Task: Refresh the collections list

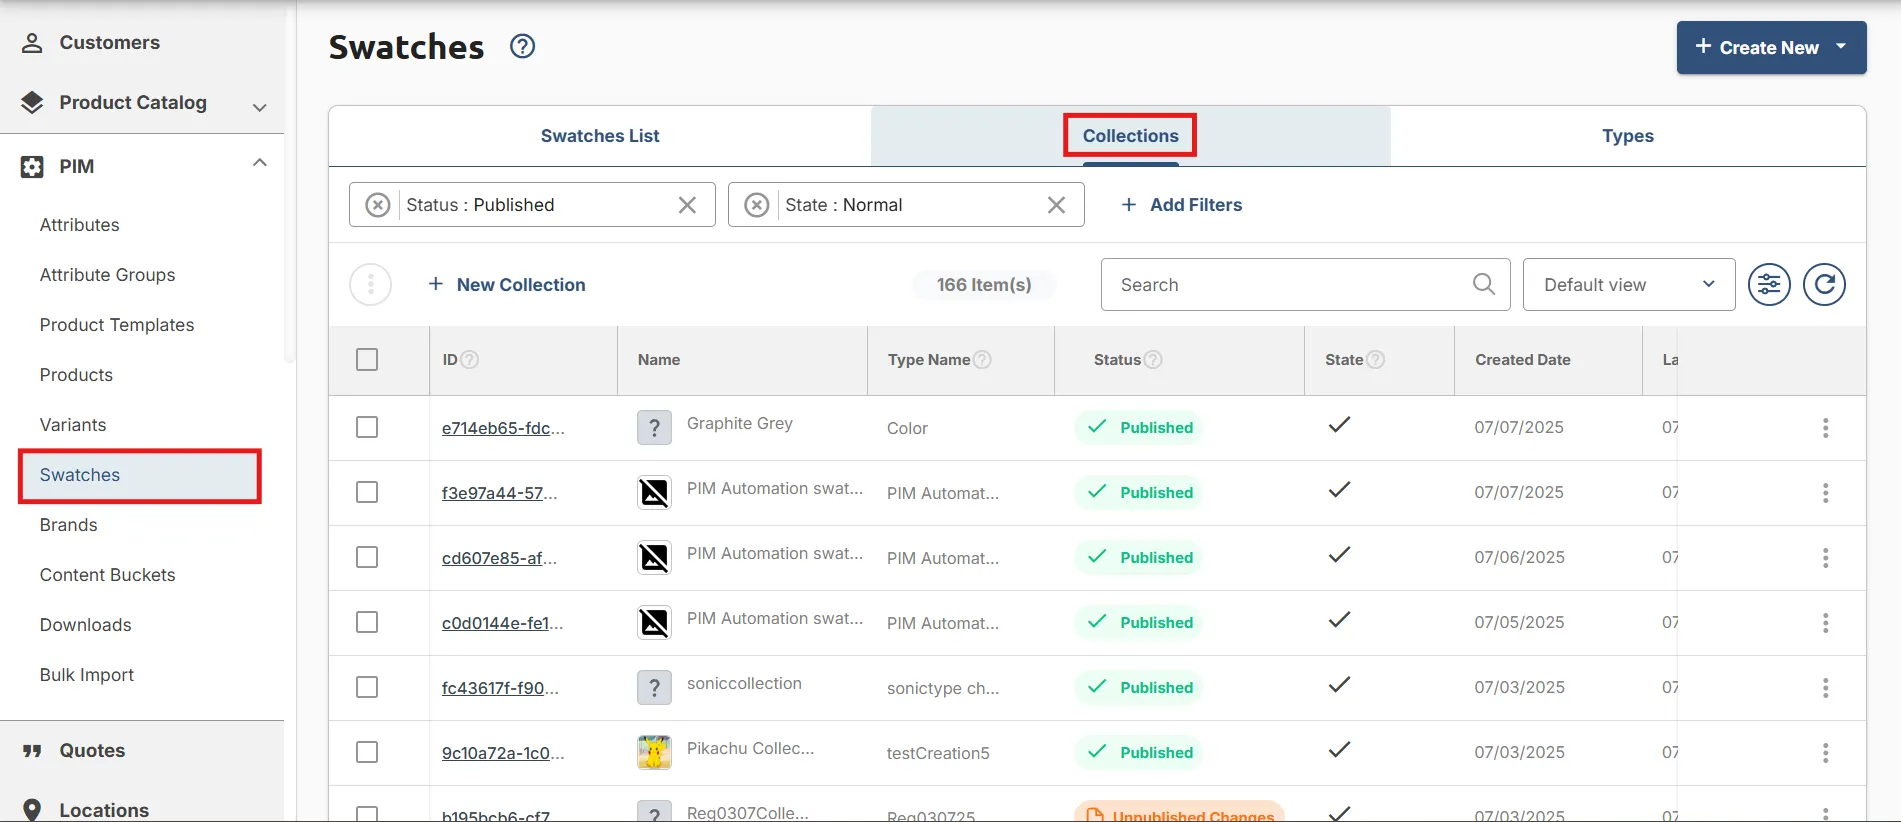Action: (x=1824, y=285)
